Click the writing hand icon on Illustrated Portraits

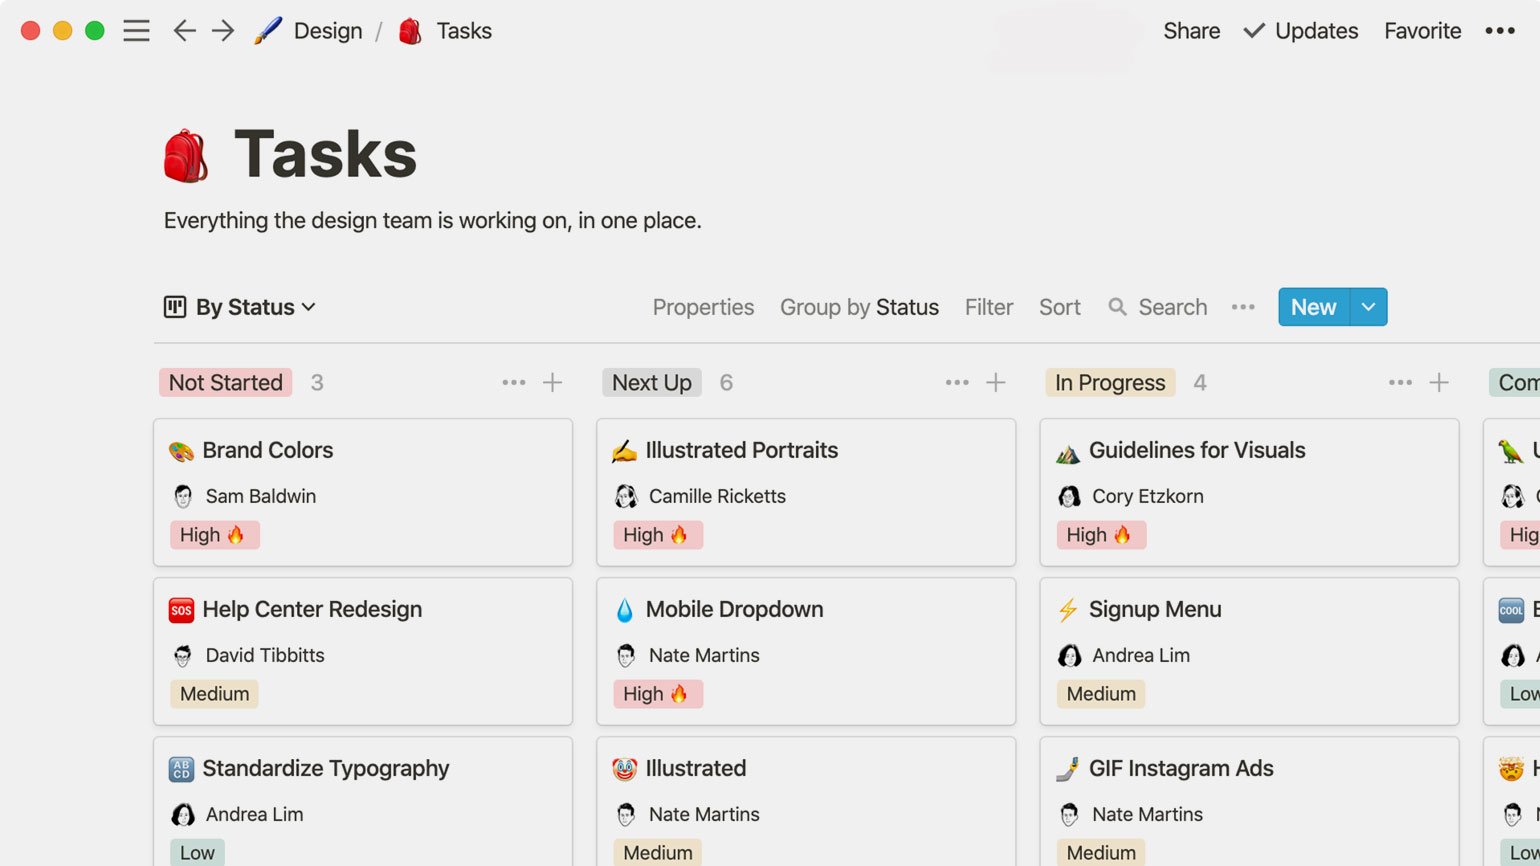point(624,451)
